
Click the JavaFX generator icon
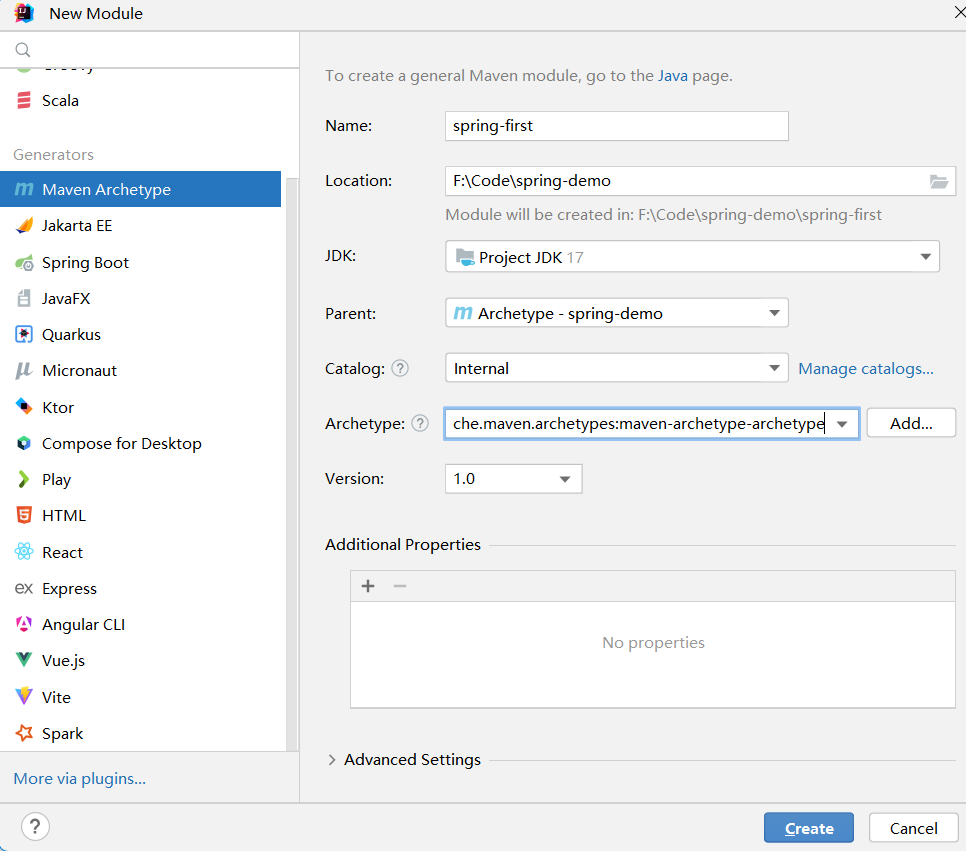[24, 298]
